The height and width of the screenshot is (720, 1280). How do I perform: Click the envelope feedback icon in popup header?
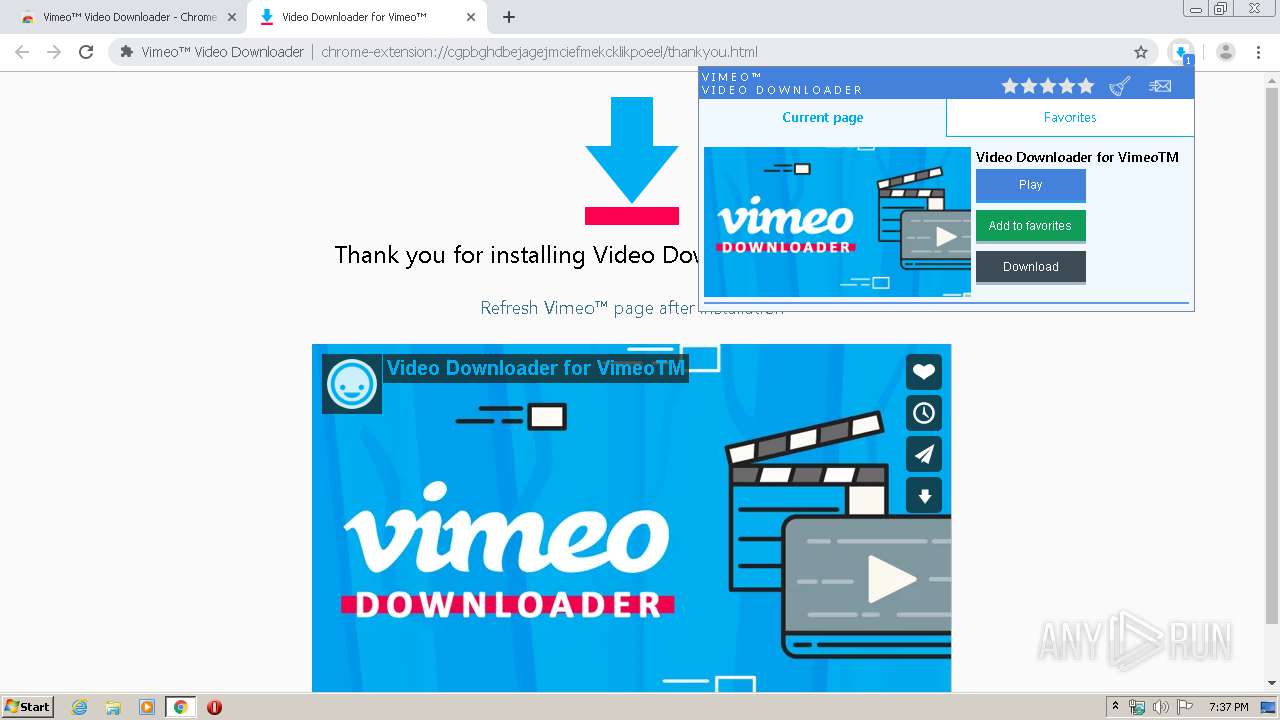pos(1160,86)
